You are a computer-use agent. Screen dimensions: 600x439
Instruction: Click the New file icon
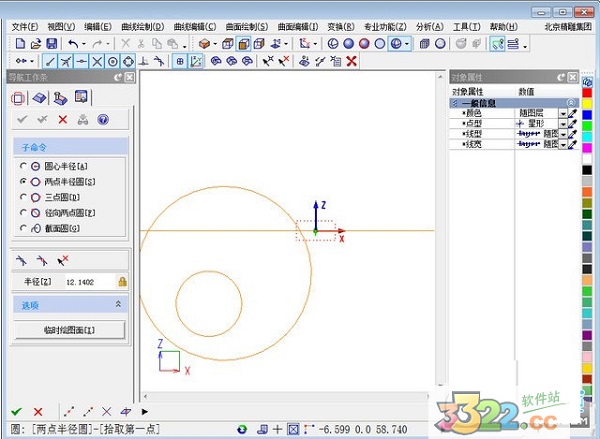tap(21, 44)
